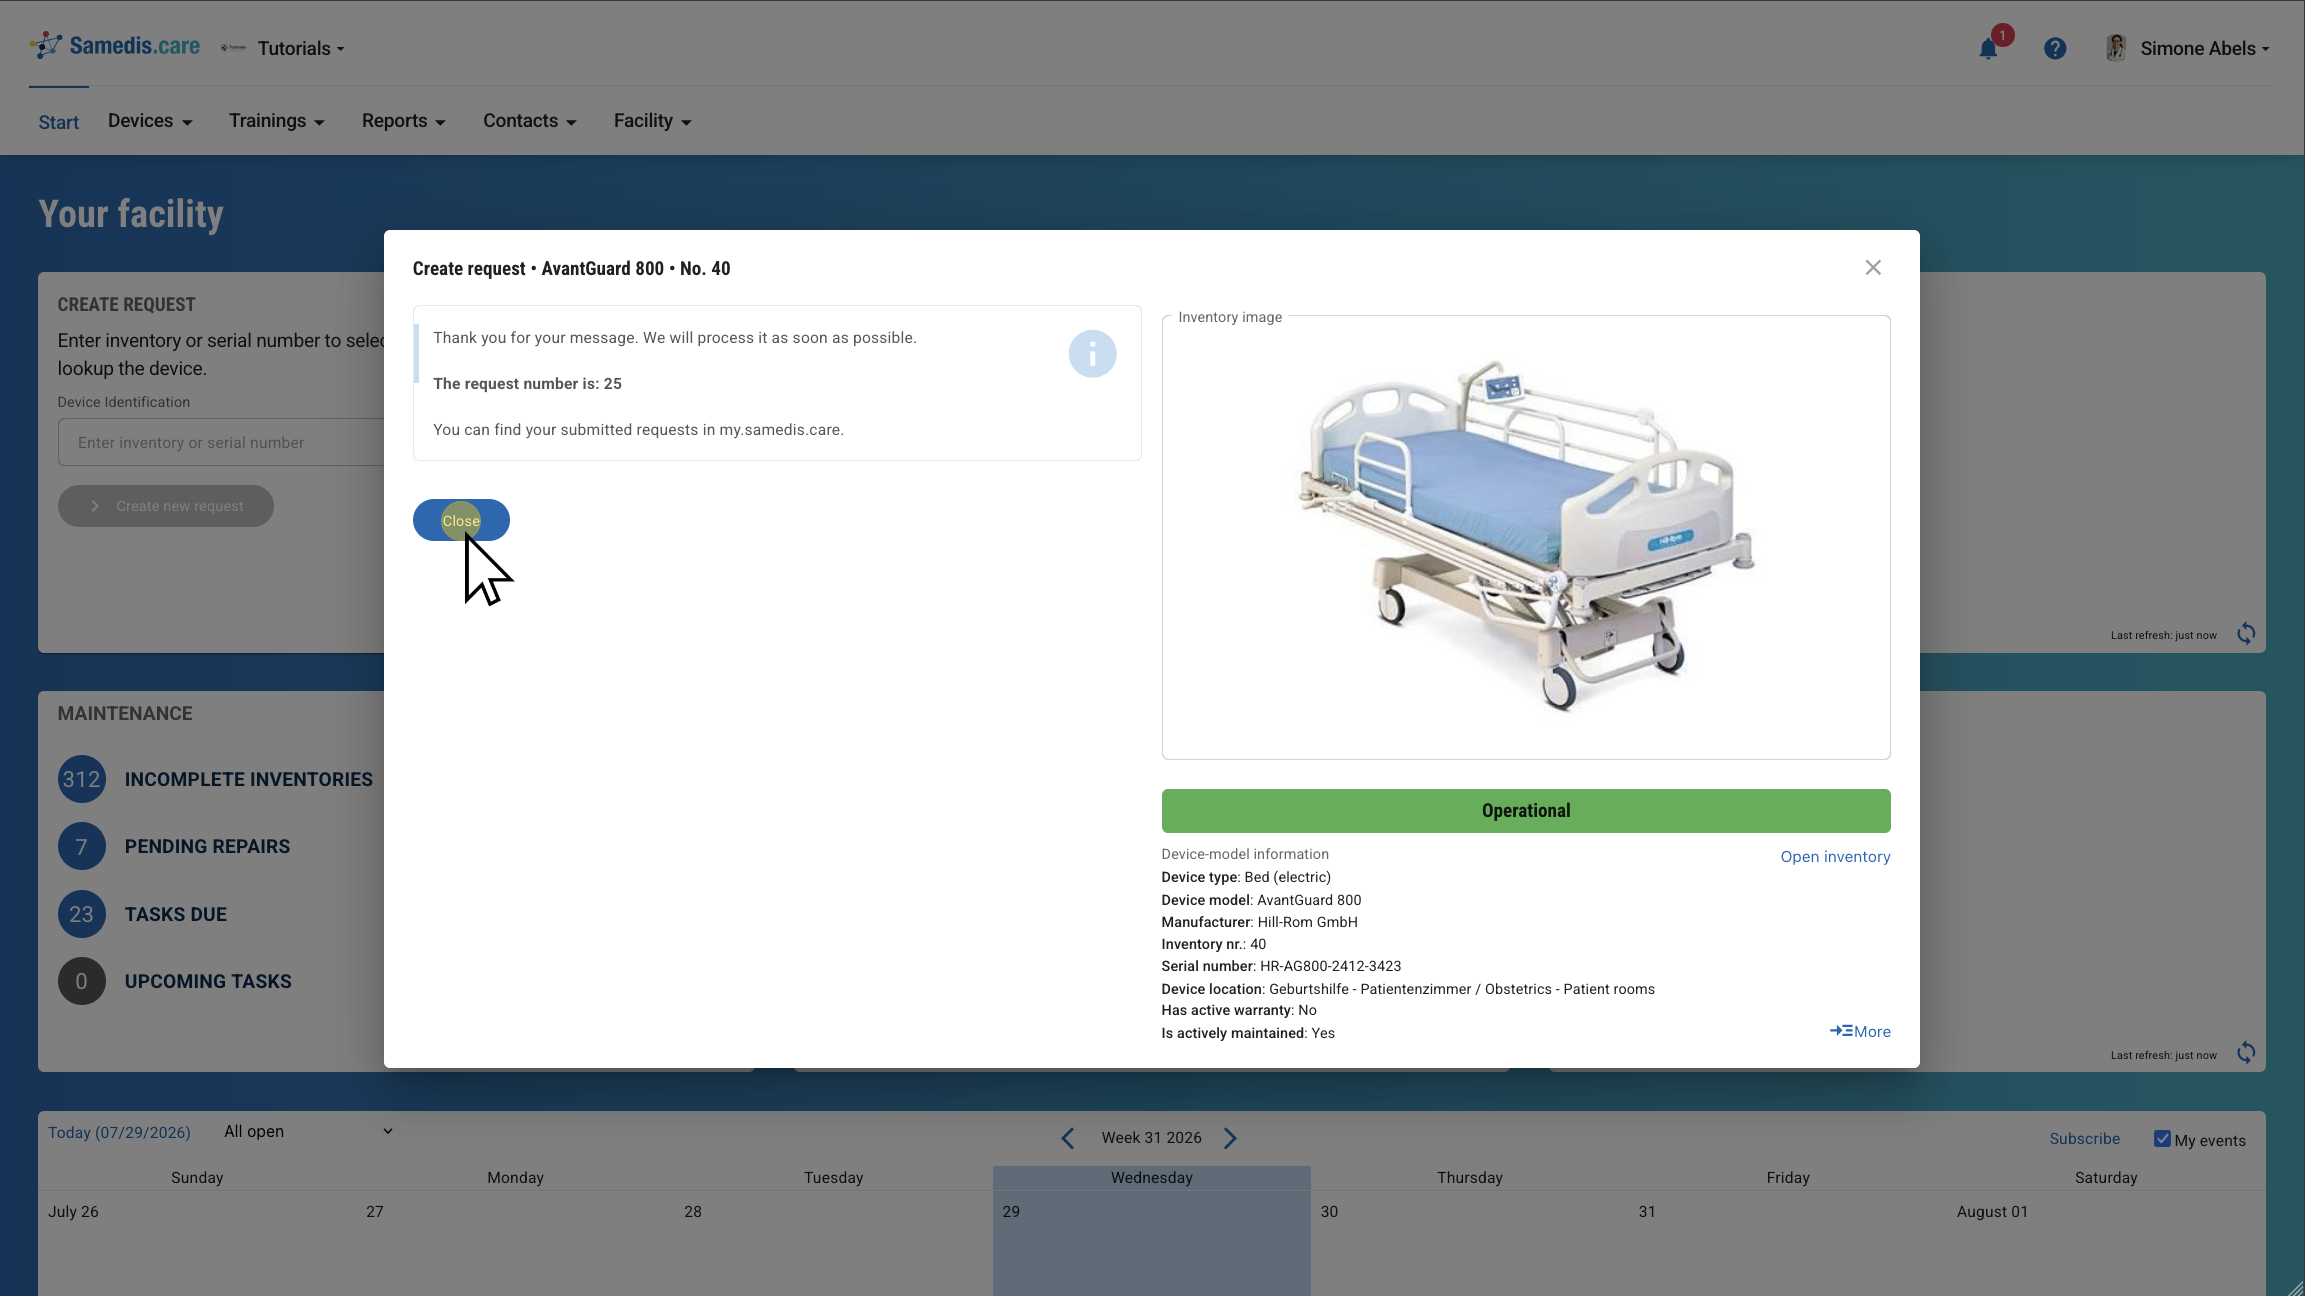Go to the Start tab
This screenshot has height=1296, width=2305.
tap(59, 122)
